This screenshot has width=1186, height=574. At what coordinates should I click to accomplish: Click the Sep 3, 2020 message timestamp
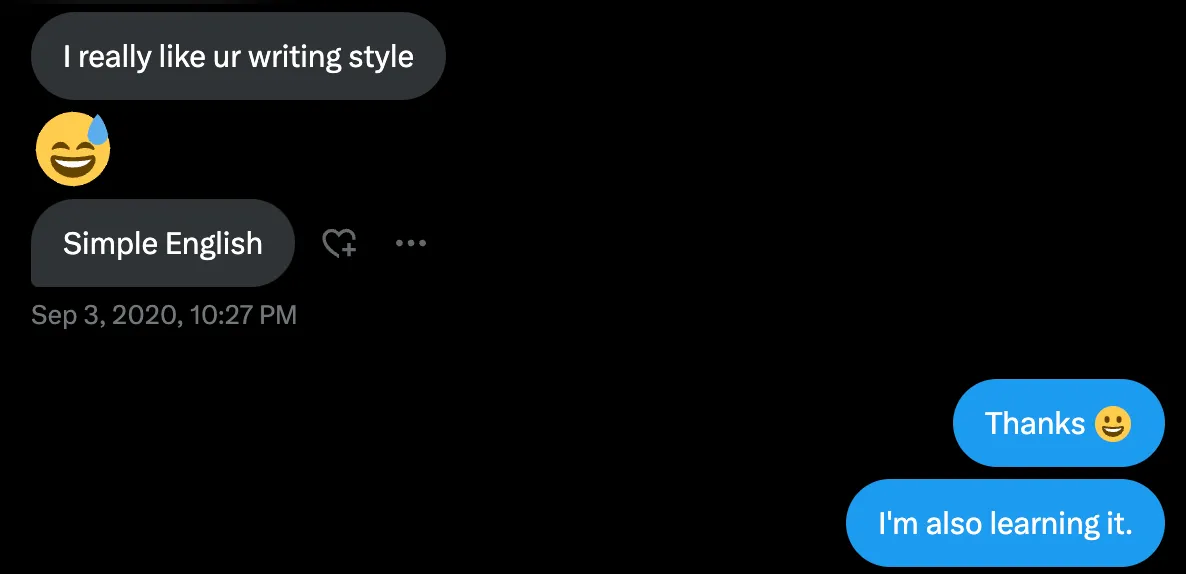click(164, 316)
